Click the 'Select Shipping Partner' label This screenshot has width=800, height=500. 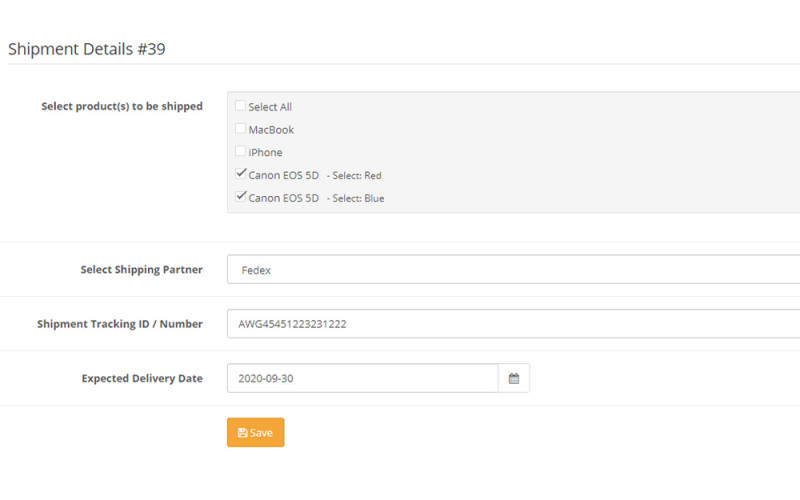[141, 270]
